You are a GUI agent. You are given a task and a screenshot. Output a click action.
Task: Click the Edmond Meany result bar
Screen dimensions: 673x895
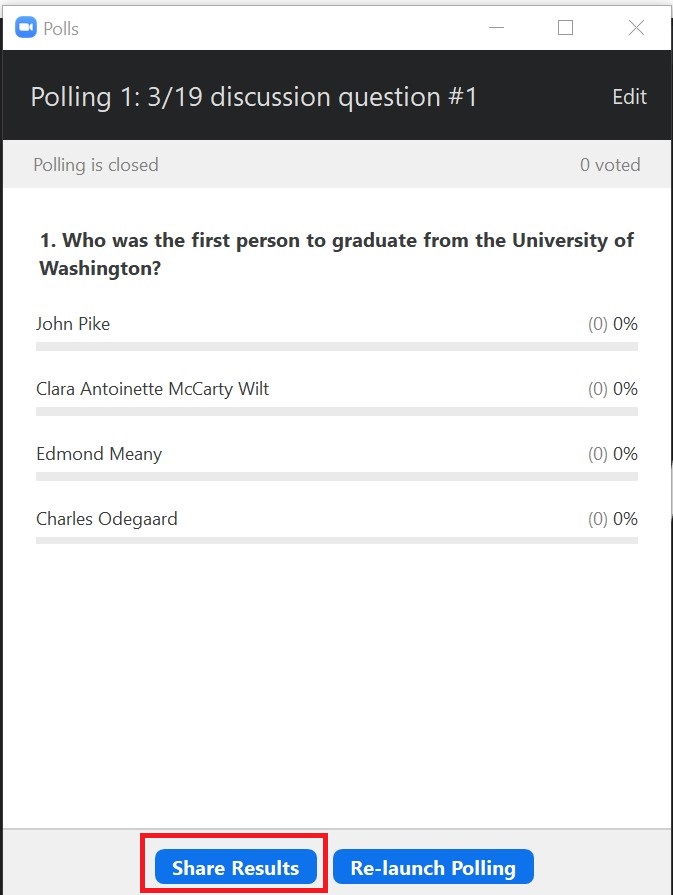point(336,477)
